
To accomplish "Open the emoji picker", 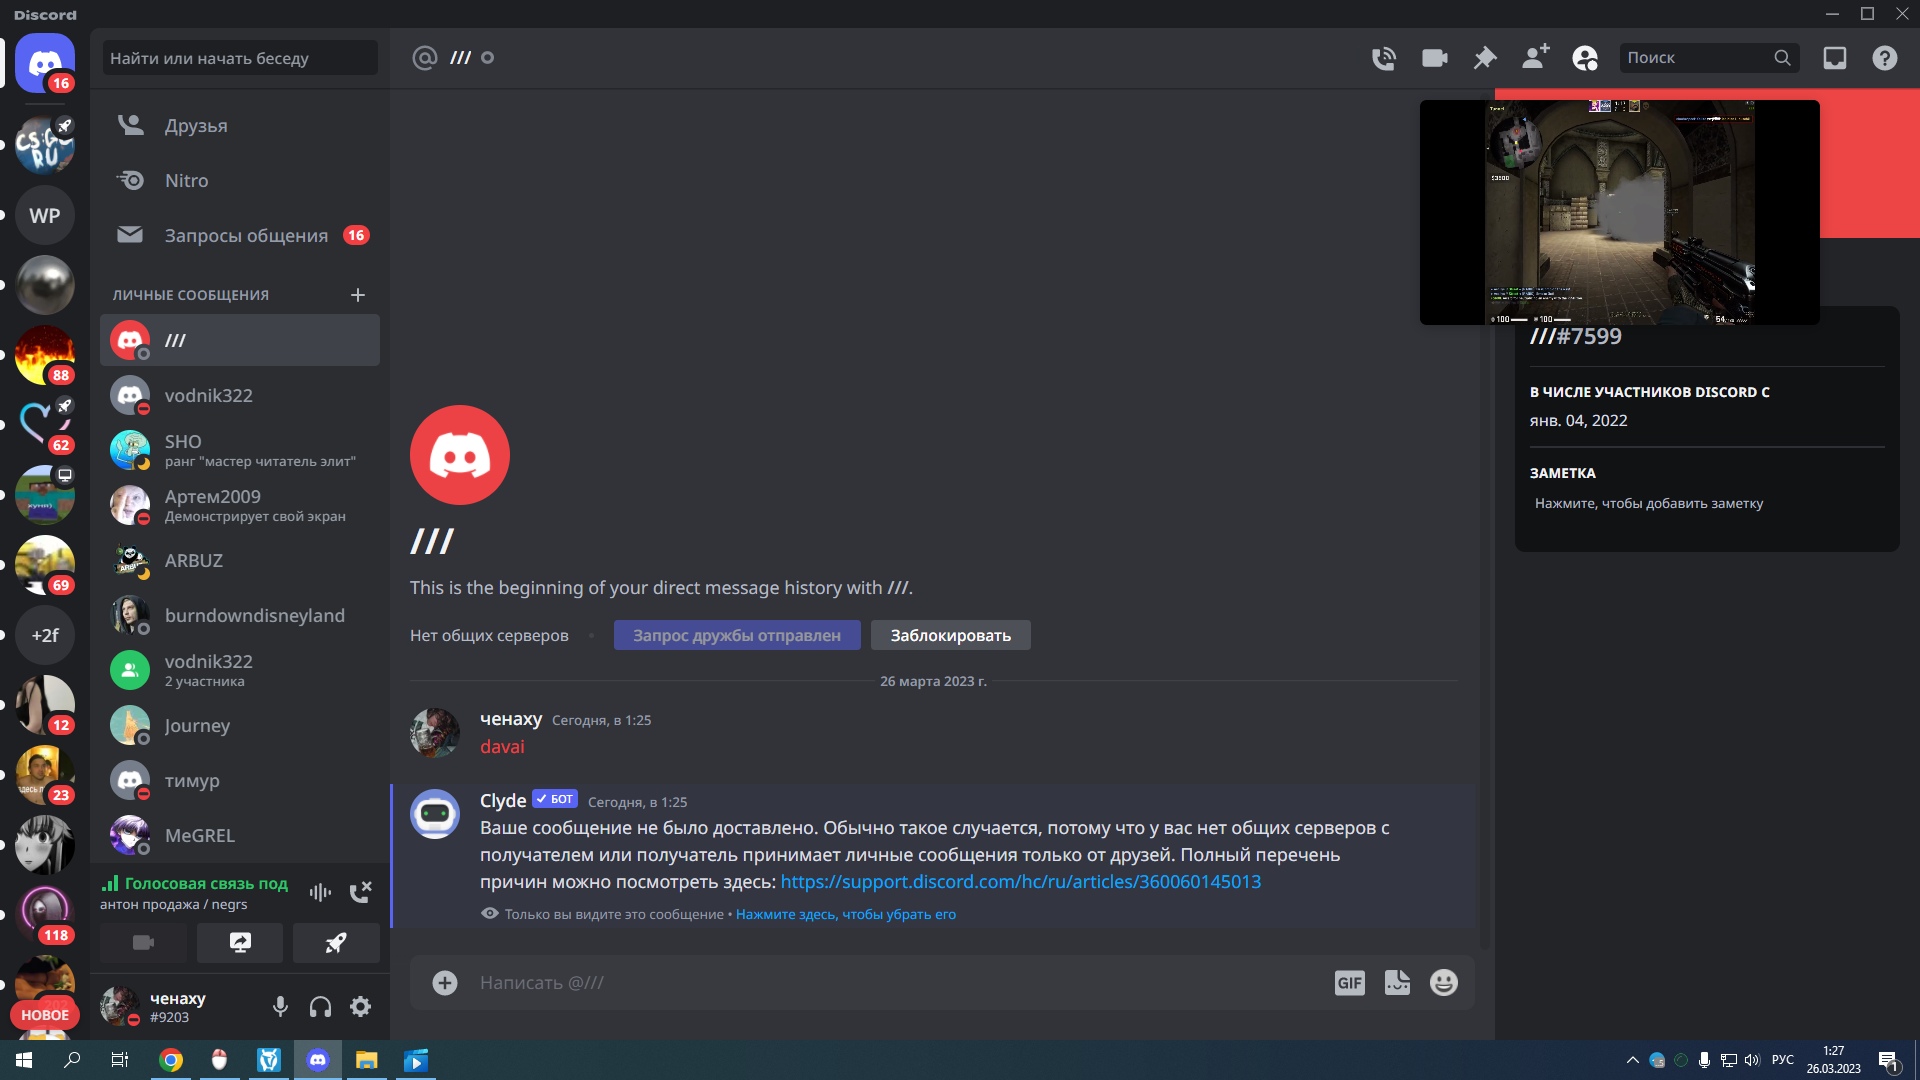I will (1443, 983).
